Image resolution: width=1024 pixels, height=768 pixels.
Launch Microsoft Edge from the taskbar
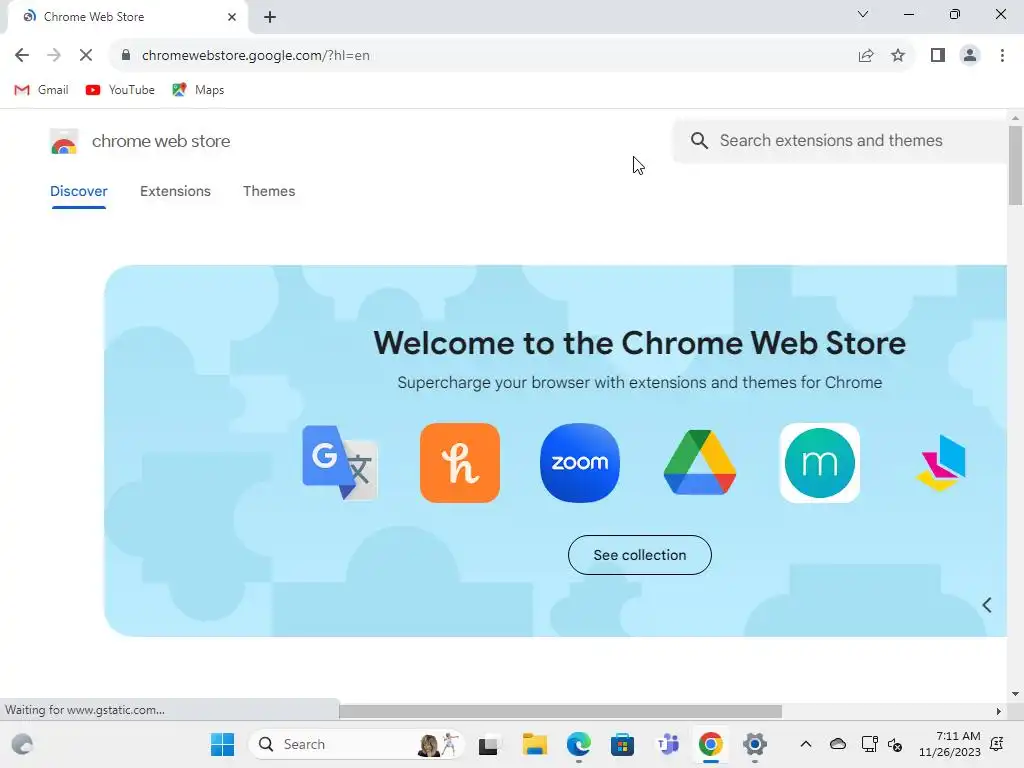pyautogui.click(x=579, y=744)
